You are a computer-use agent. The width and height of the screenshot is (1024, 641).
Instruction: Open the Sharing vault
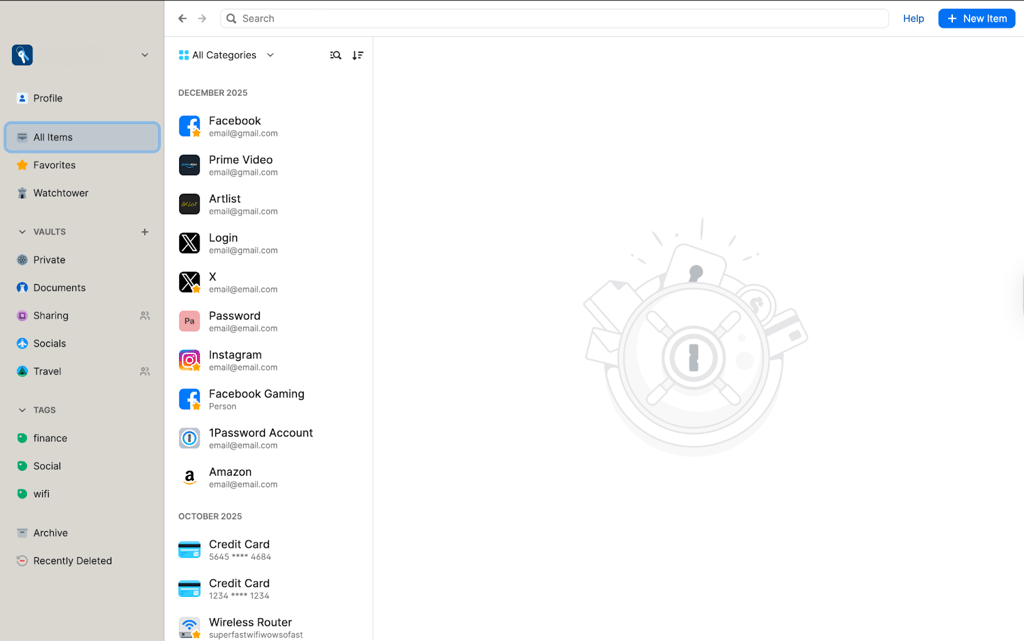pos(82,315)
